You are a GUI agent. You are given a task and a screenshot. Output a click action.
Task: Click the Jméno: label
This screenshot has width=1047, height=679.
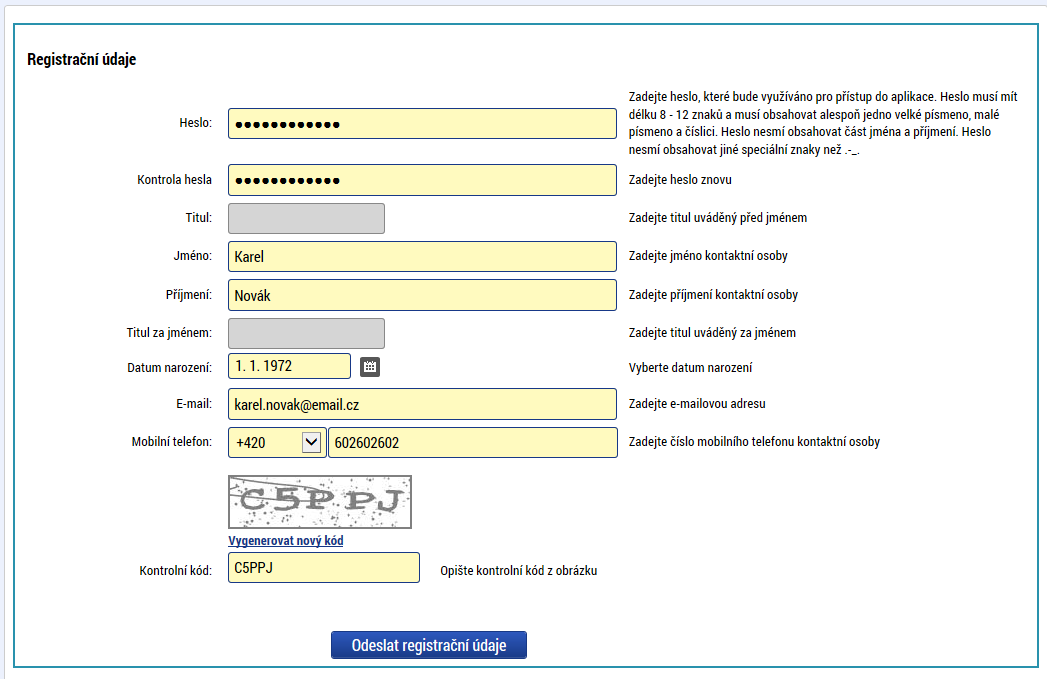[192, 256]
